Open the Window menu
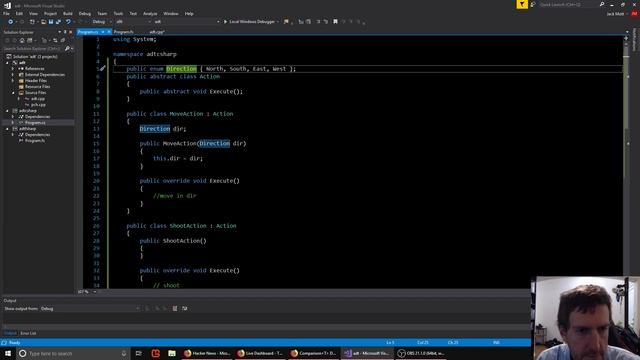640x360 pixels. 171,13
